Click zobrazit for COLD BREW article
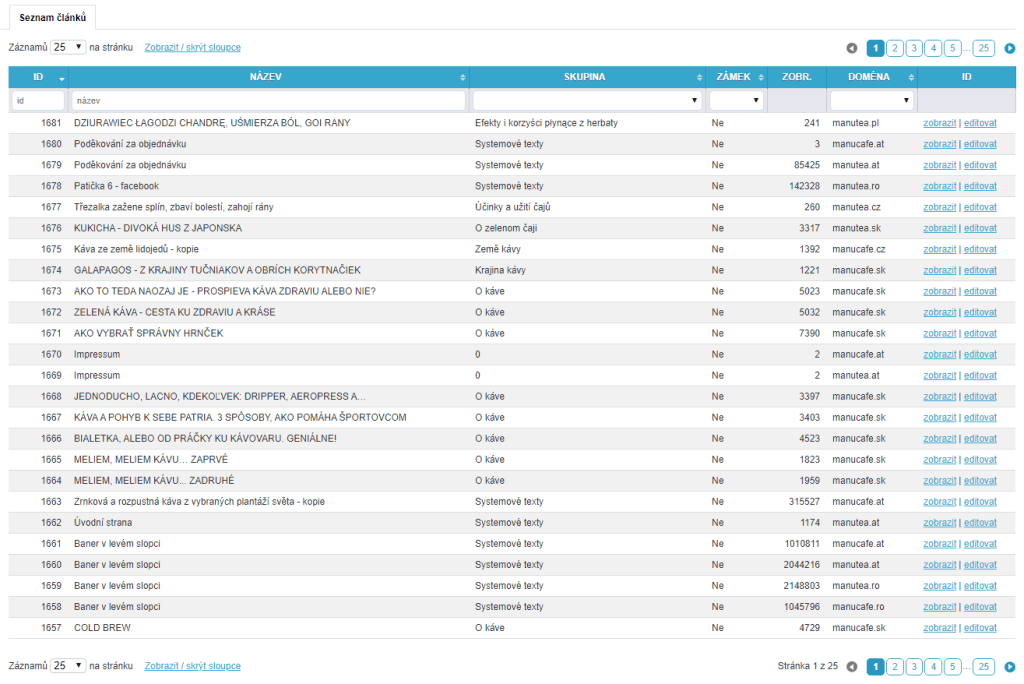1024x684 pixels. [x=939, y=628]
